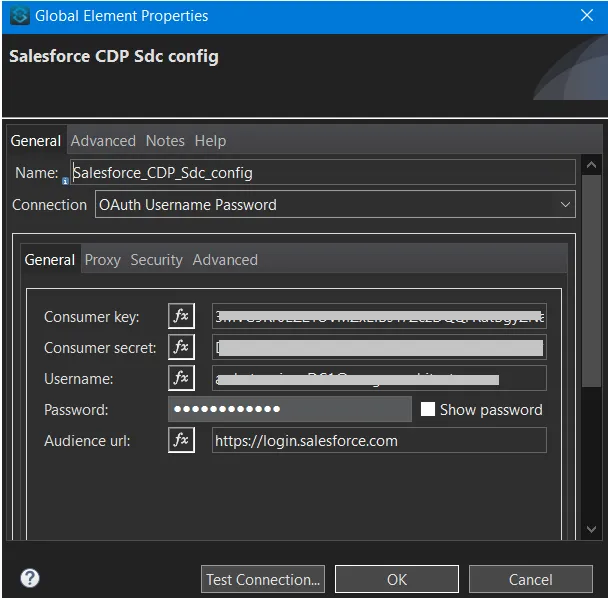Open the Security tab

157,260
